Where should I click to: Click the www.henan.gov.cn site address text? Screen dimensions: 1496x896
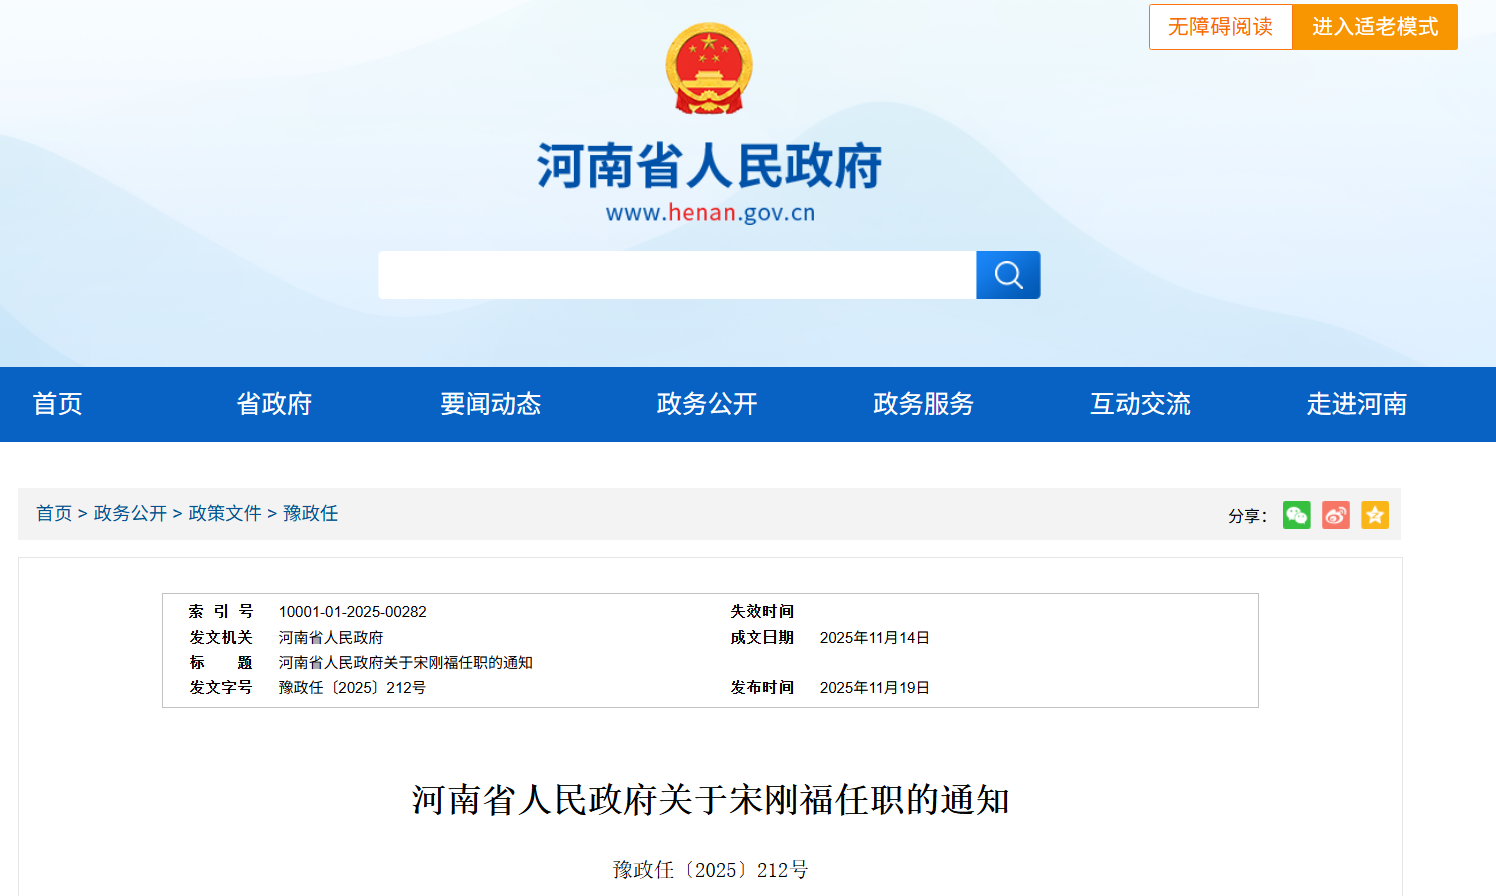[710, 213]
